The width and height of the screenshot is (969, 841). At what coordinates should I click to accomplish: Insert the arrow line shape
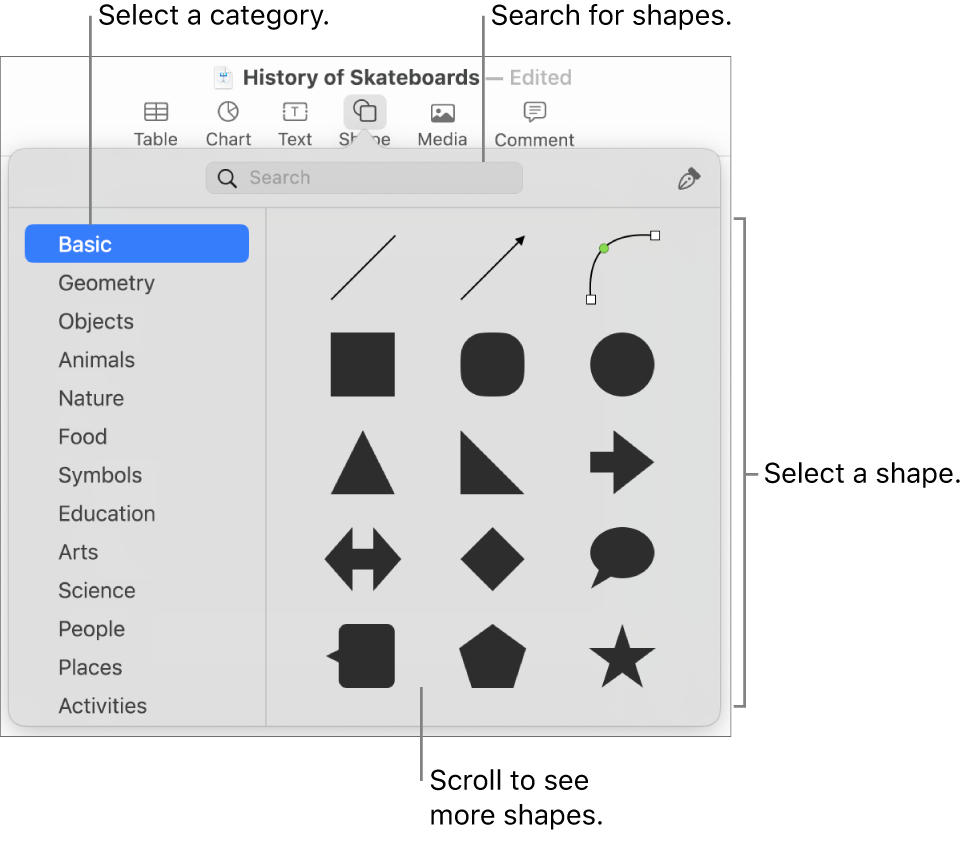(492, 267)
